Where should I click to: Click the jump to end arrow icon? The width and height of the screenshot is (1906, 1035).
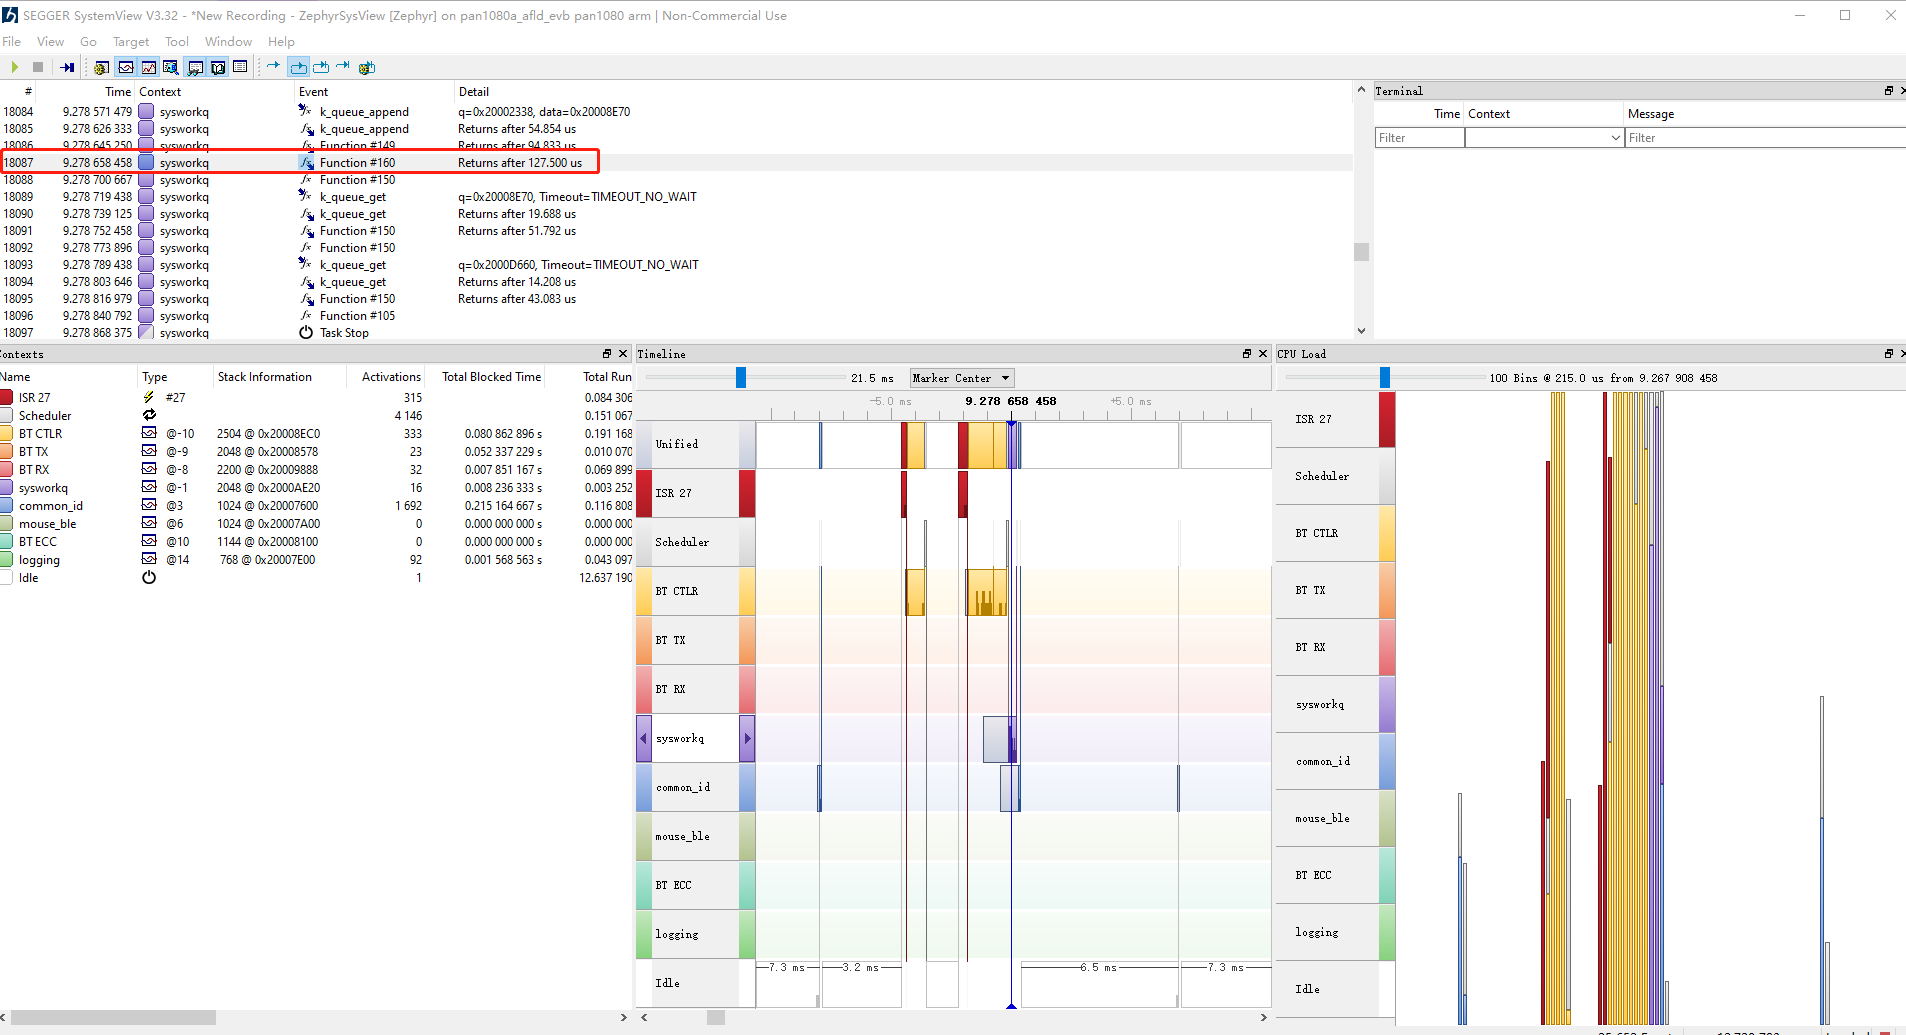coord(343,66)
